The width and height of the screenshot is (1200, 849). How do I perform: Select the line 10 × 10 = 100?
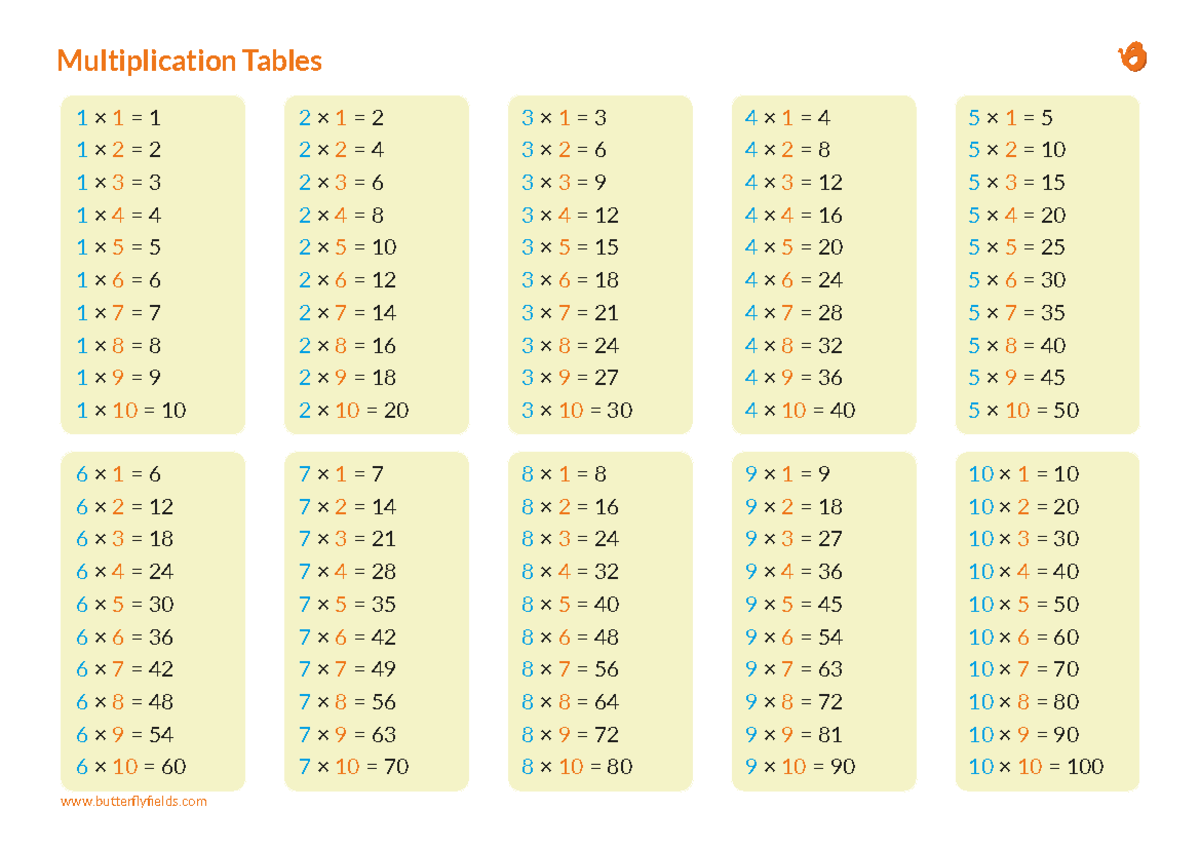(1035, 767)
